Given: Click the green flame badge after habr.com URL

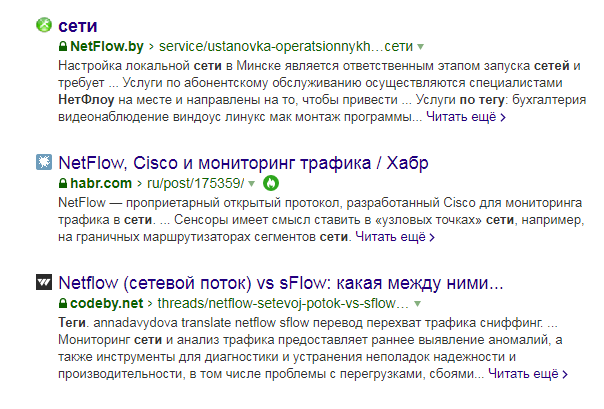Looking at the screenshot, I should [271, 183].
